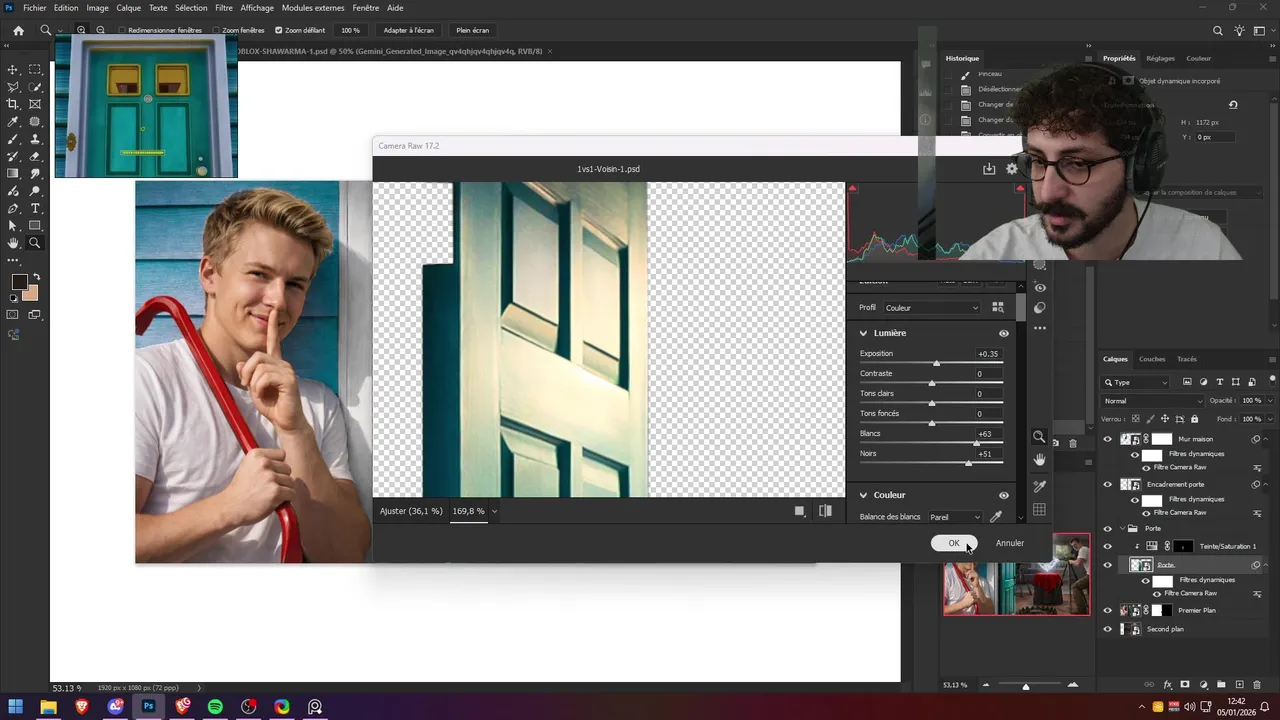
Task: Select Camera Raw hand tool
Action: click(x=1039, y=460)
